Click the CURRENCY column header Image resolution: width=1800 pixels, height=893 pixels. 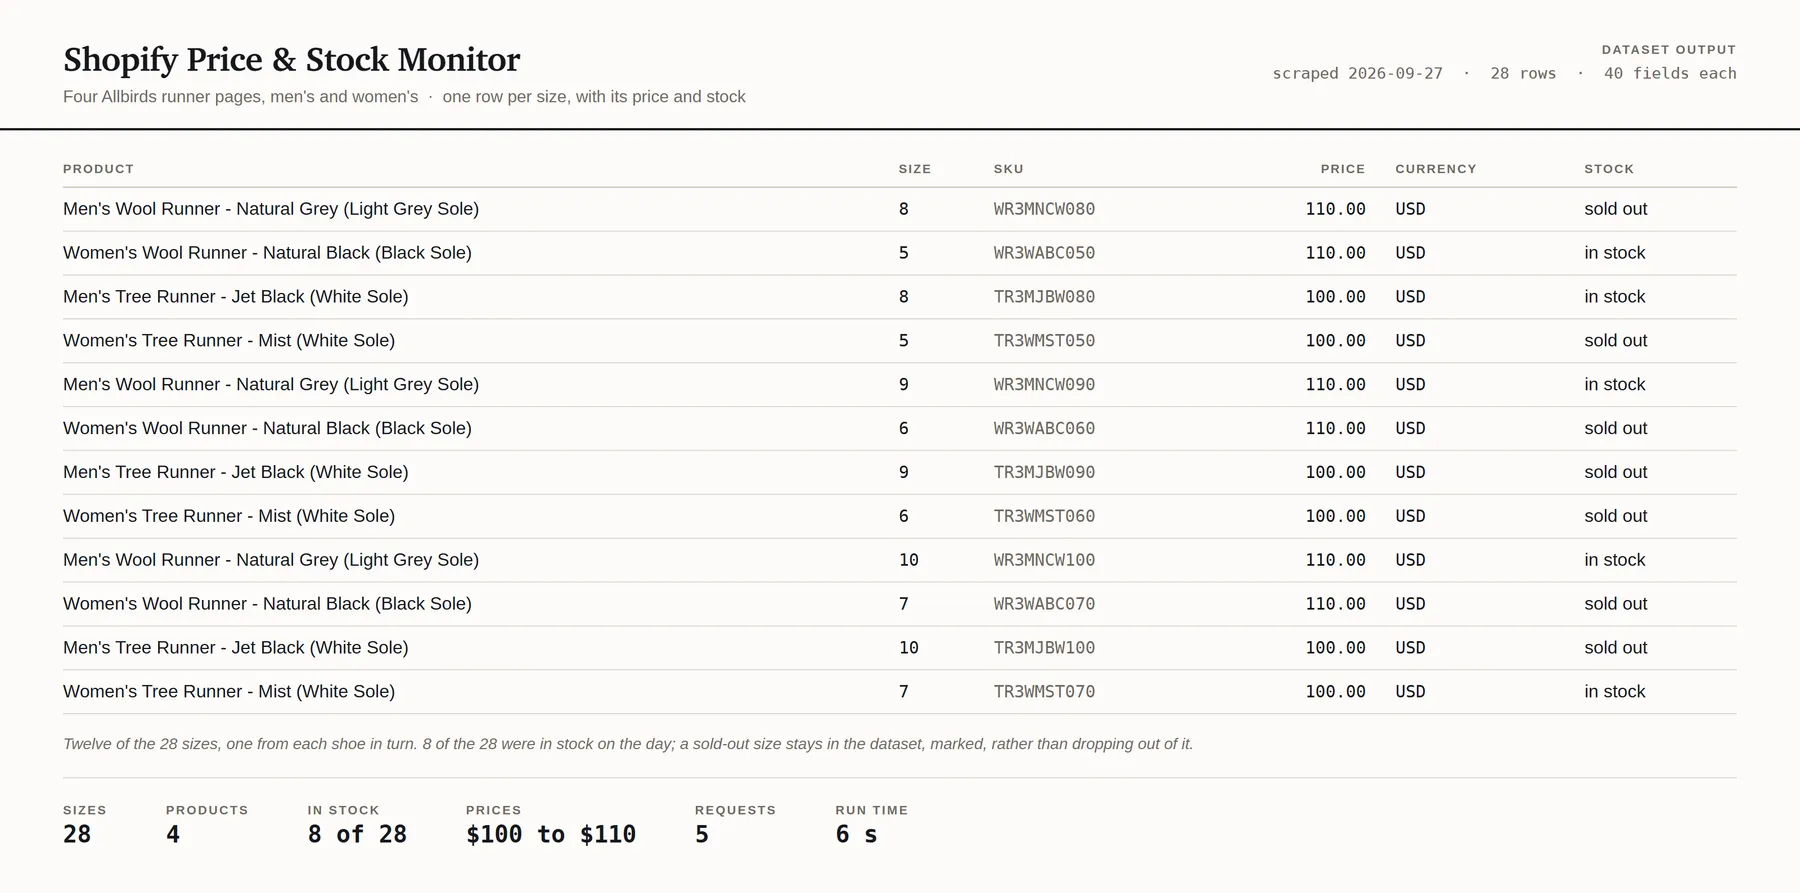tap(1436, 169)
